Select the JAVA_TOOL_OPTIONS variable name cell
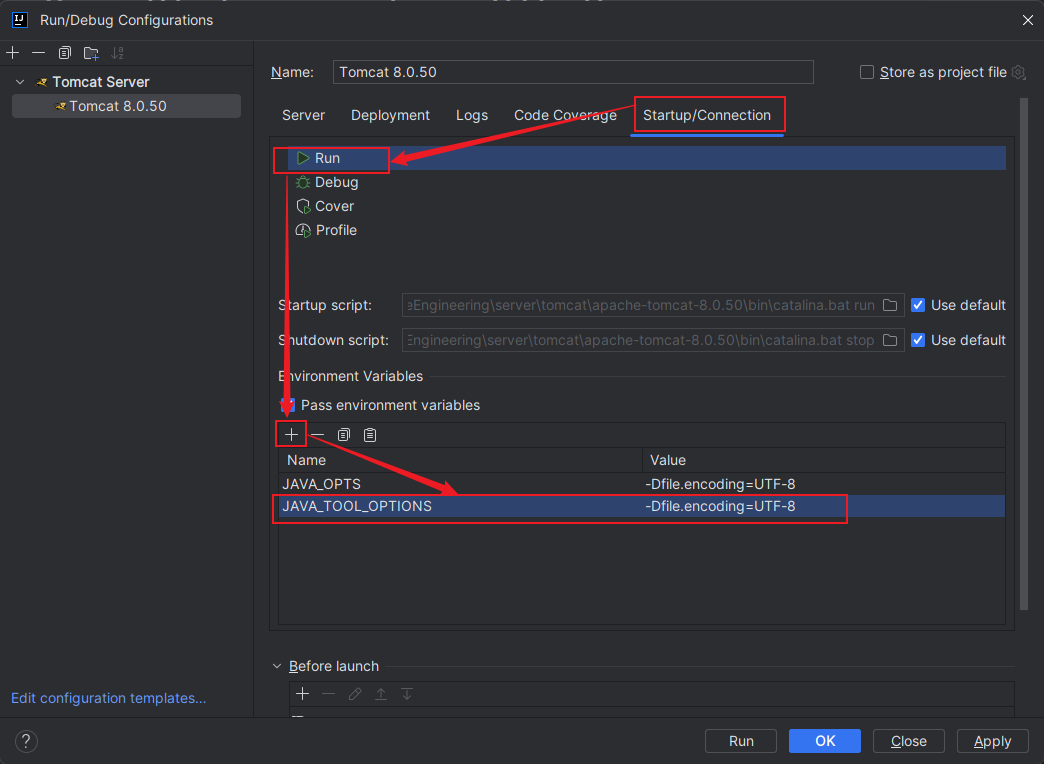This screenshot has width=1044, height=764. pyautogui.click(x=460, y=506)
